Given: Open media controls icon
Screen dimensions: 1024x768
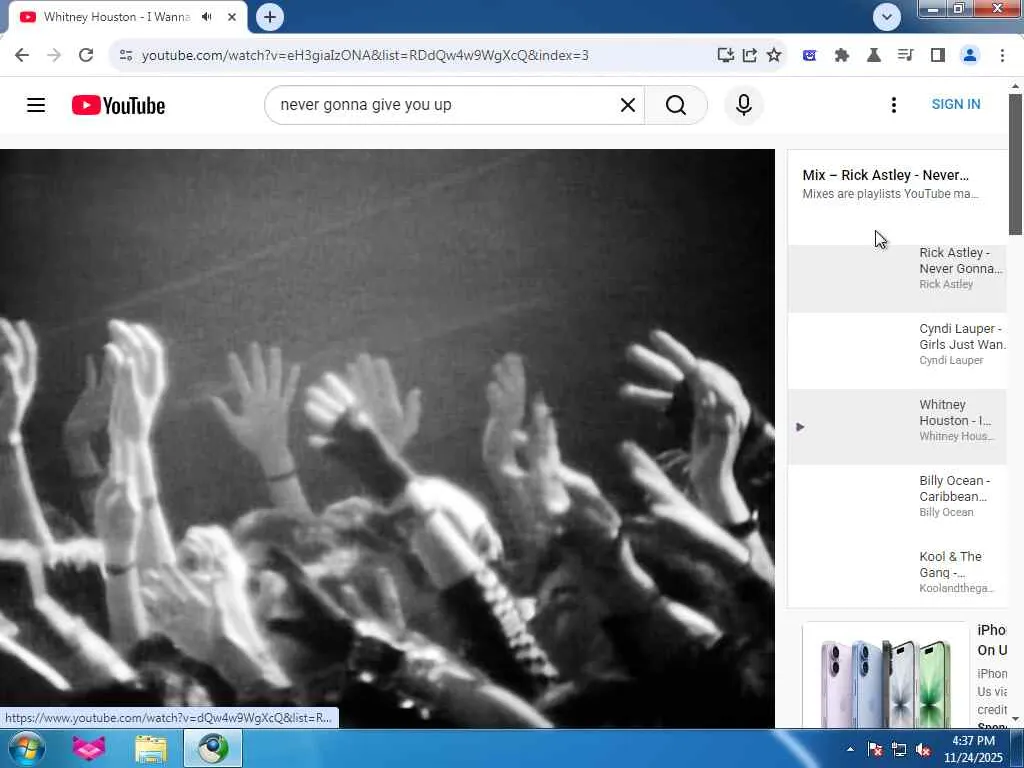Looking at the screenshot, I should 905,56.
